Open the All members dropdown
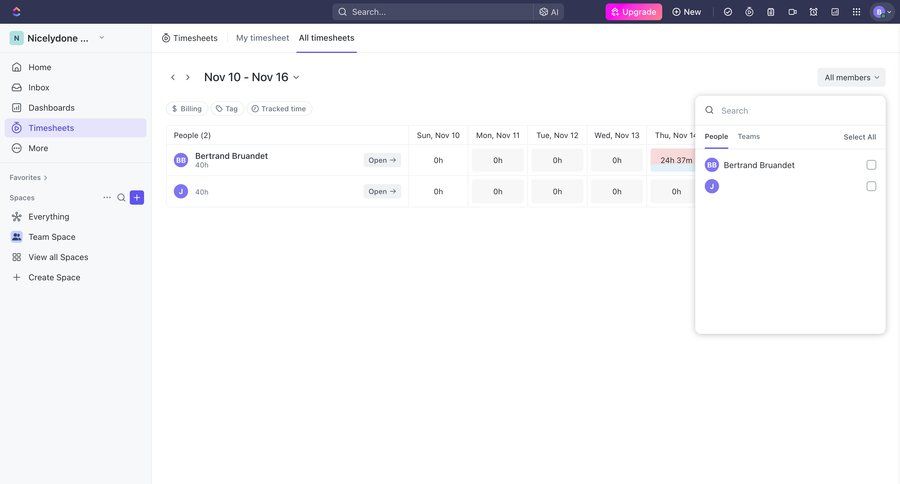 pos(851,78)
